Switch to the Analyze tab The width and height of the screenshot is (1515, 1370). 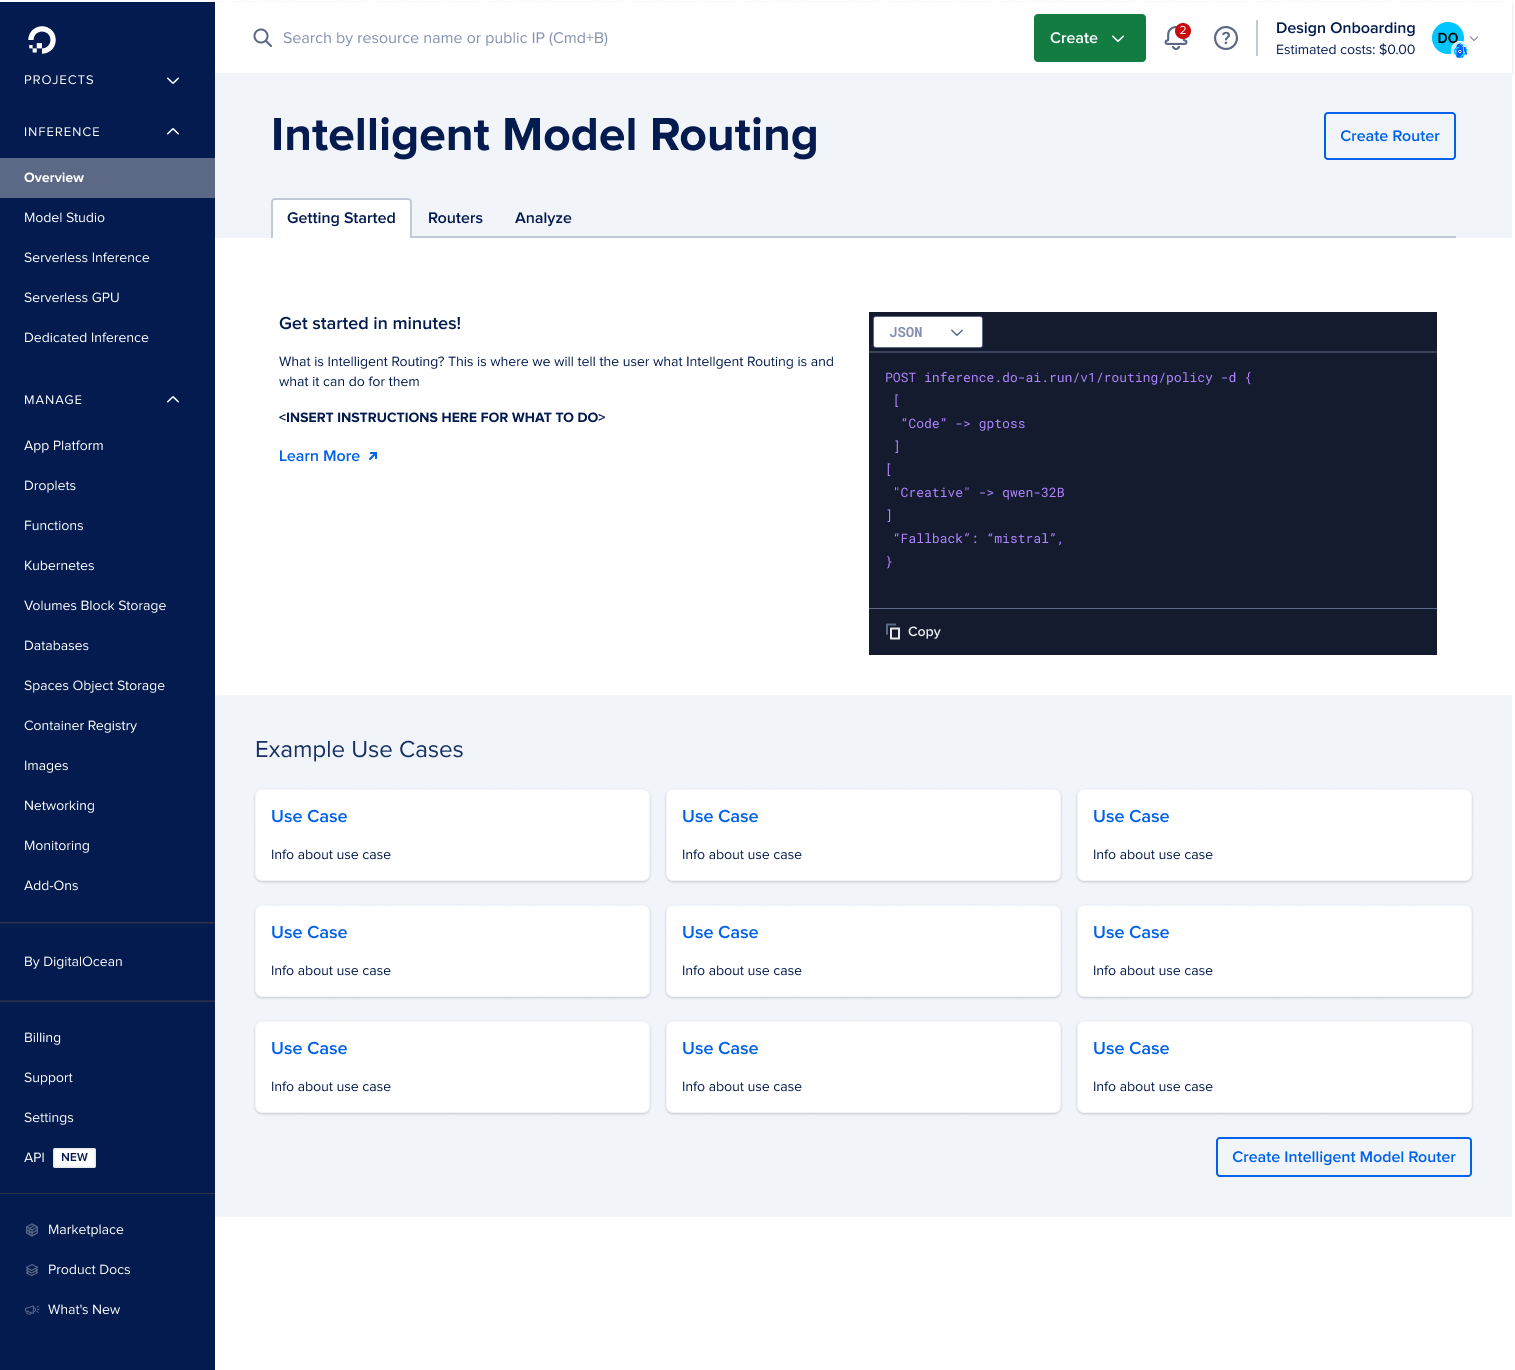[x=543, y=218]
